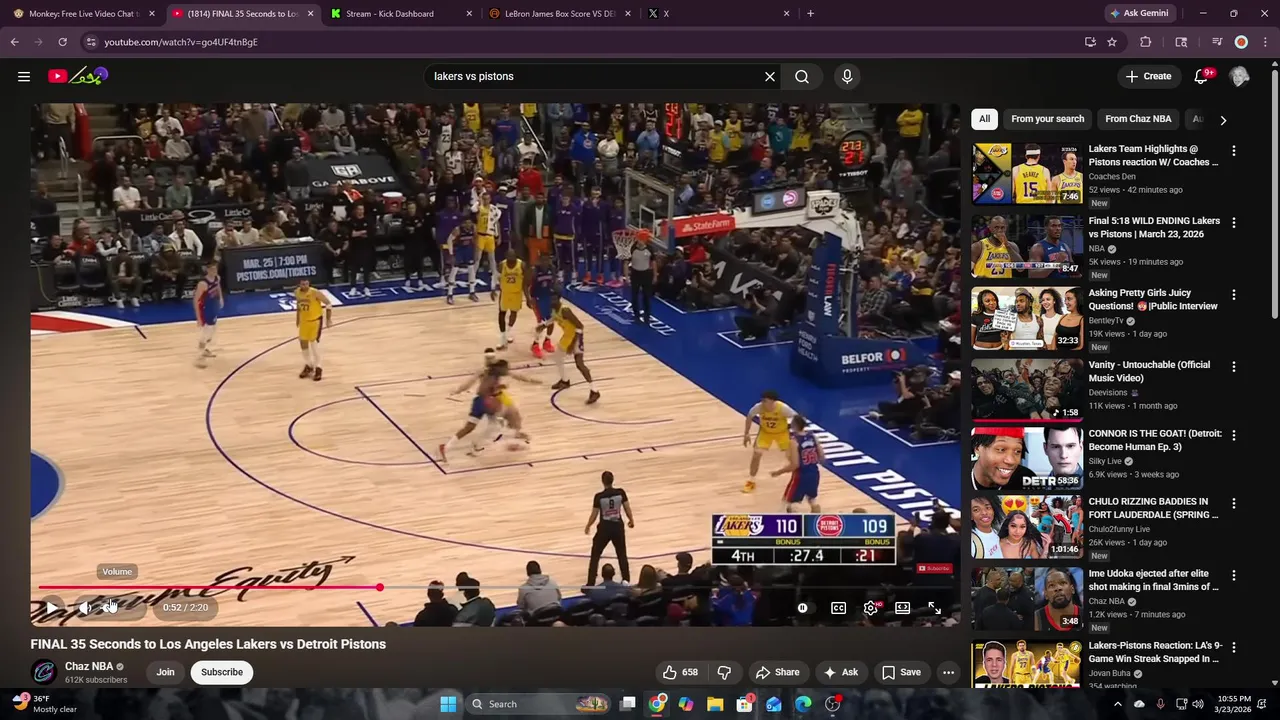1280x720 pixels.
Task: Open Chaz NBA channel name link
Action: tap(89, 666)
